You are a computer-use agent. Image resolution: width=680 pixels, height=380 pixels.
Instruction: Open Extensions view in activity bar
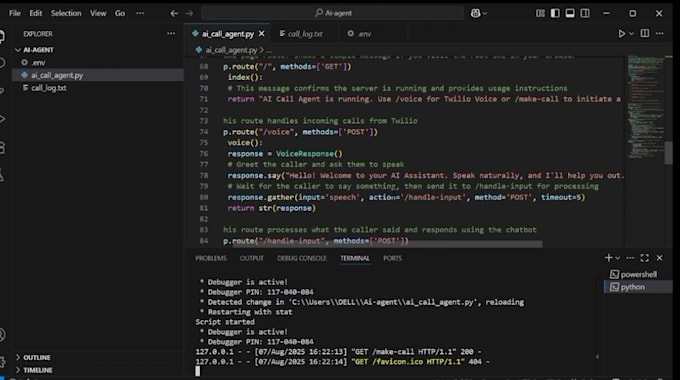tap(2, 147)
